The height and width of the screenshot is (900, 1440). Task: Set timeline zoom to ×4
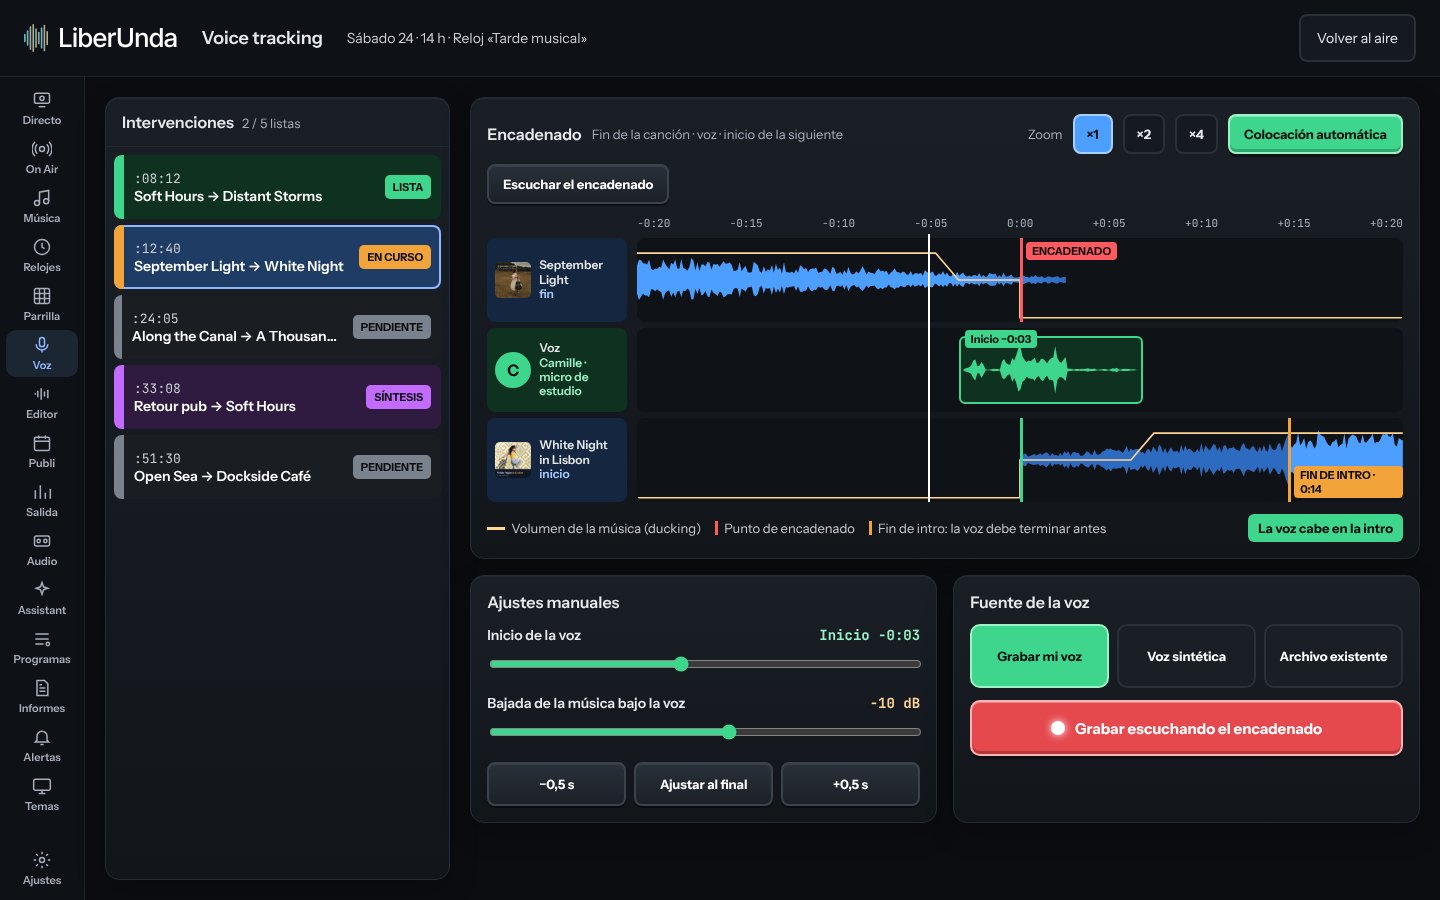pos(1196,134)
